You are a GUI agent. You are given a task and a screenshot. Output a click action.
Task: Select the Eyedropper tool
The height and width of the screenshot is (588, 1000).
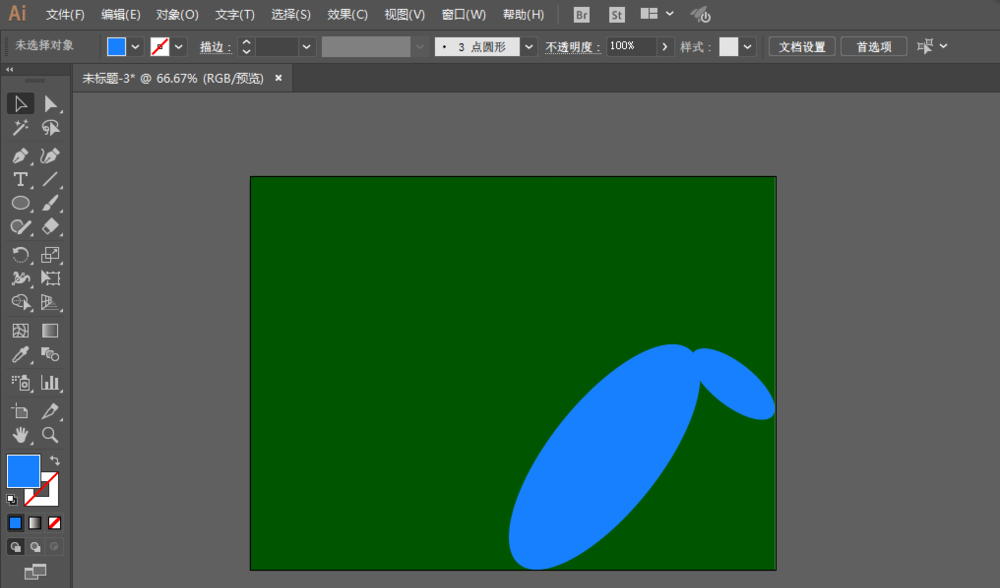tap(20, 355)
